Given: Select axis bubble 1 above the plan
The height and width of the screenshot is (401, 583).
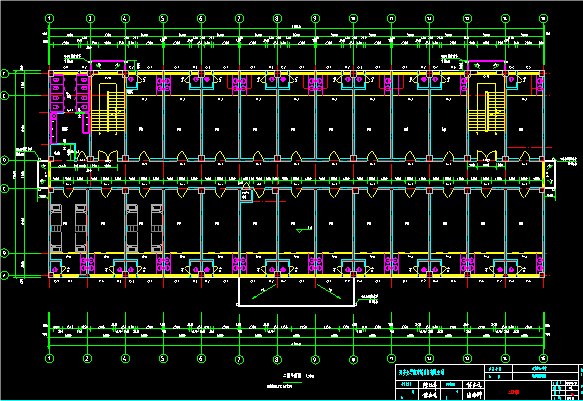Looking at the screenshot, I should pos(49,18).
